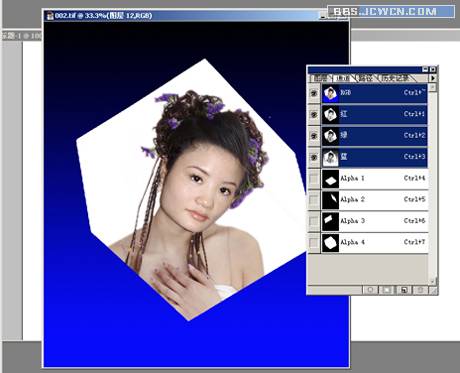
Task: Hide the RGB composite channel eye
Action: point(314,93)
